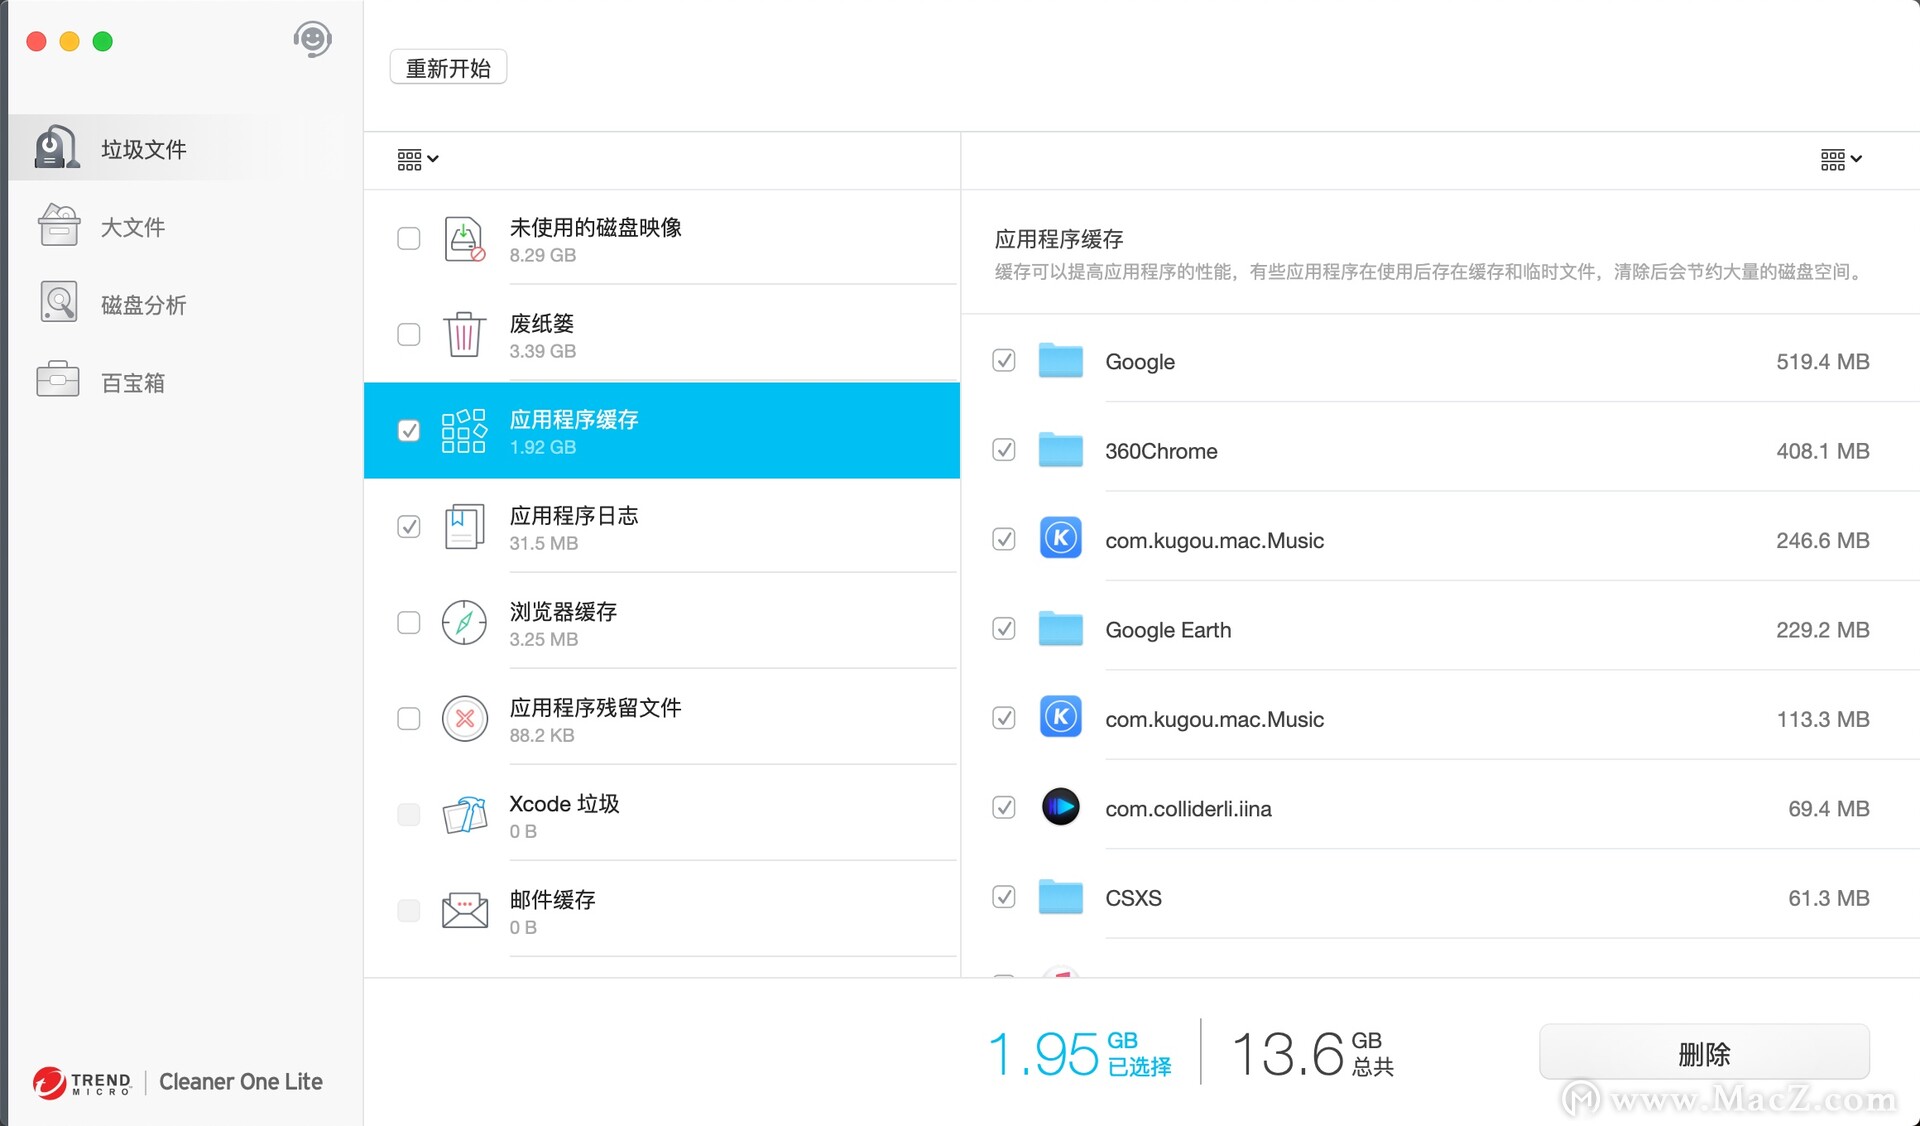This screenshot has height=1126, width=1920.
Task: Check the 未使用的磁盘映像 checkbox
Action: (409, 238)
